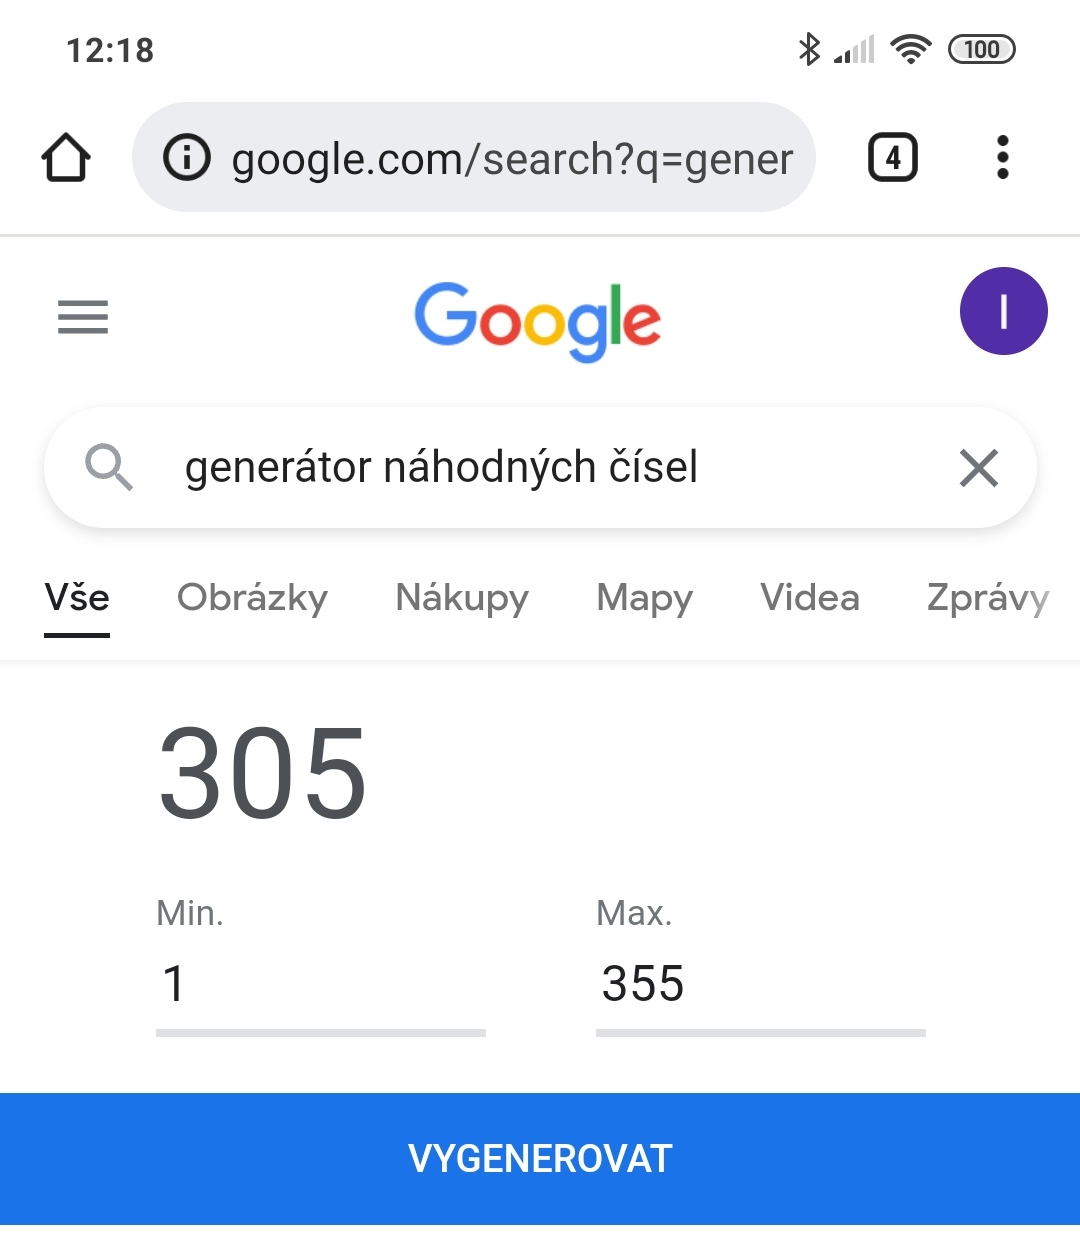Switch to the Zprávy tab
The height and width of the screenshot is (1244, 1080).
(987, 598)
